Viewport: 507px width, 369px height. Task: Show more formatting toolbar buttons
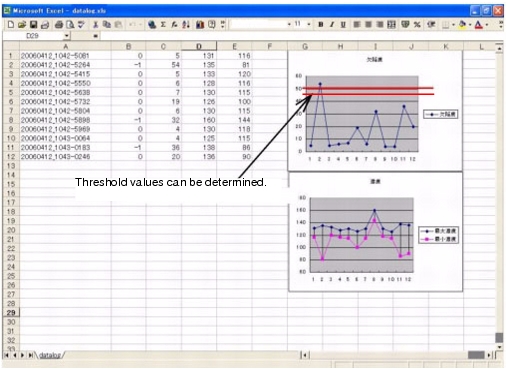pos(501,24)
